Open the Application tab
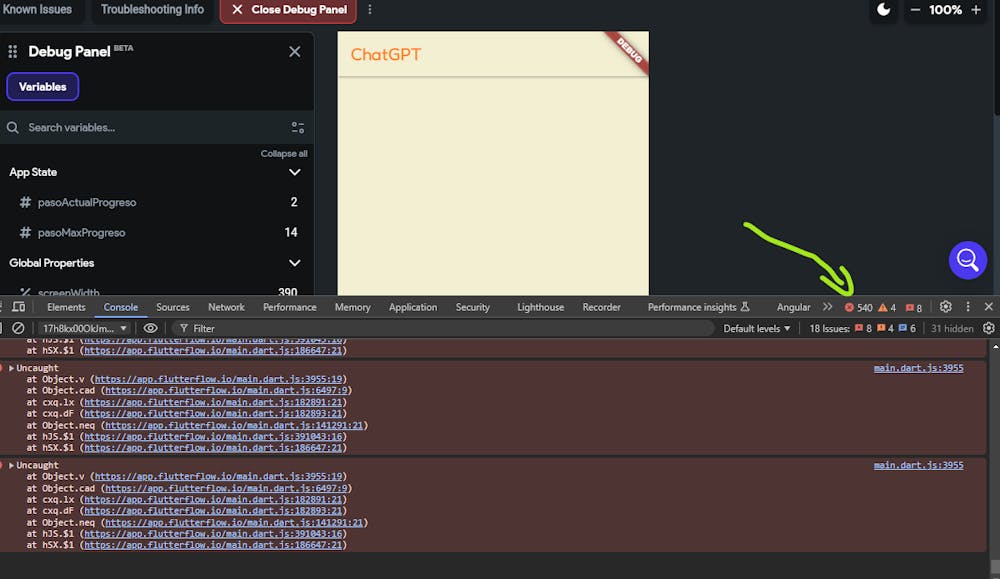 [413, 307]
